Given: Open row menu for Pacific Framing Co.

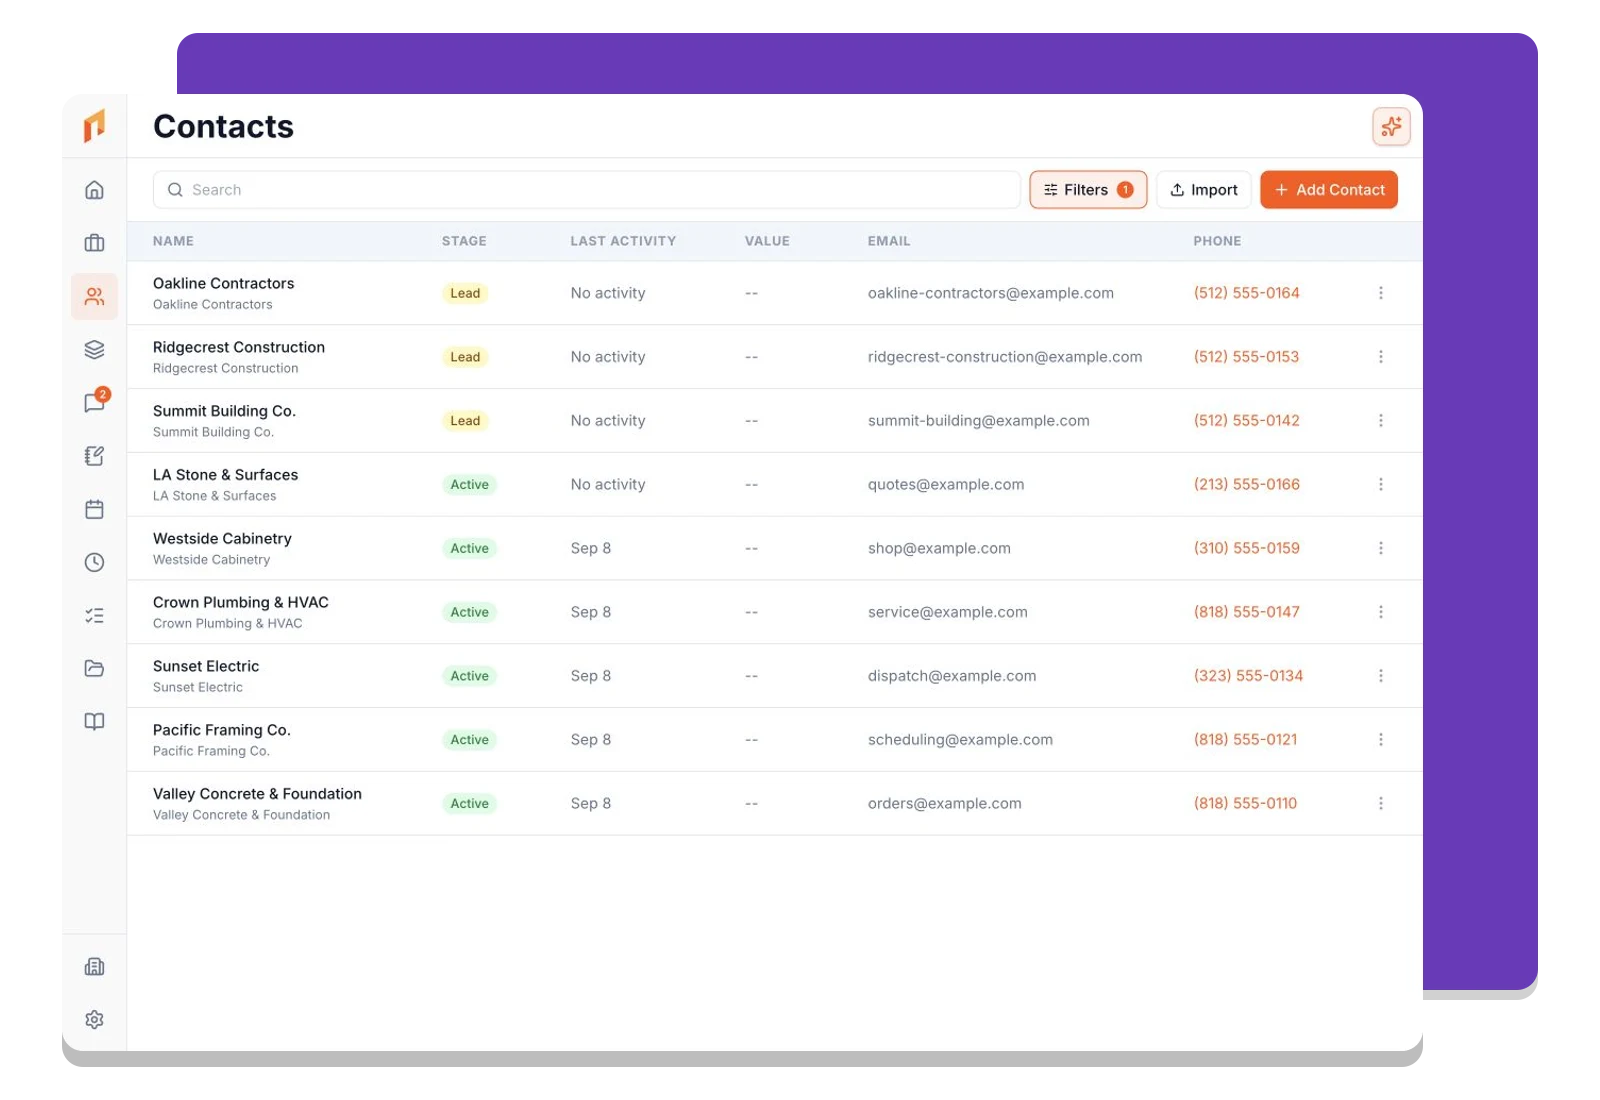Looking at the screenshot, I should tap(1381, 740).
